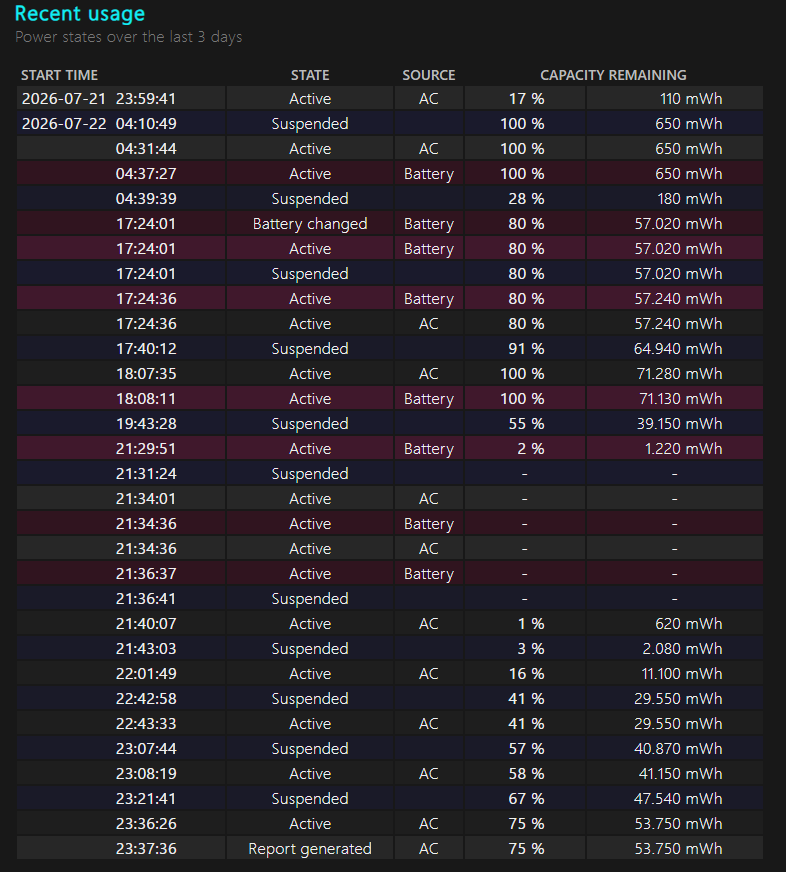Select the 04:39:39 Suspended row time
The image size is (786, 872).
[x=146, y=199]
